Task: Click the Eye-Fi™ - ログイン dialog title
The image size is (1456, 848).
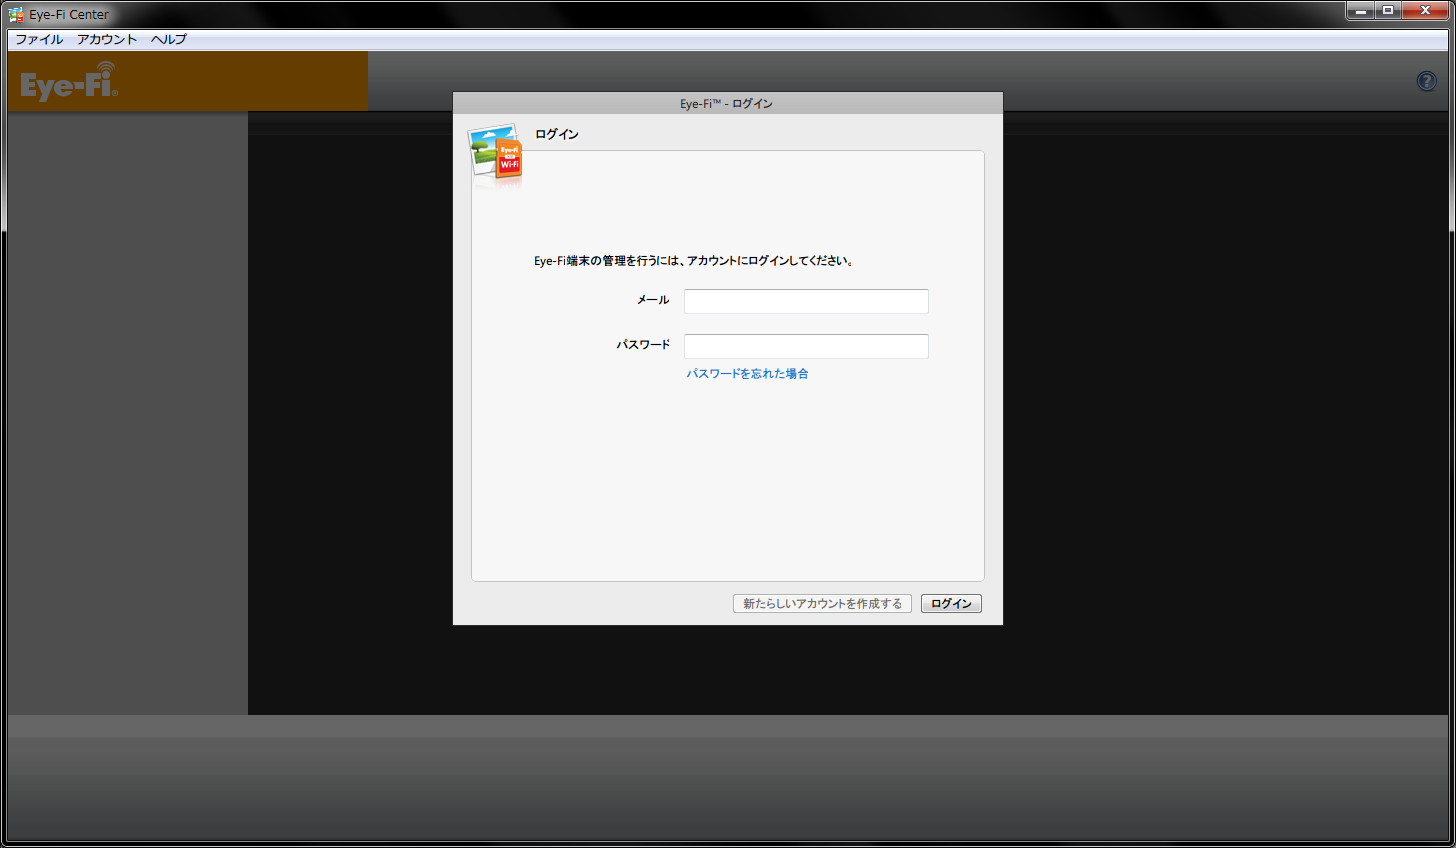Action: 727,104
